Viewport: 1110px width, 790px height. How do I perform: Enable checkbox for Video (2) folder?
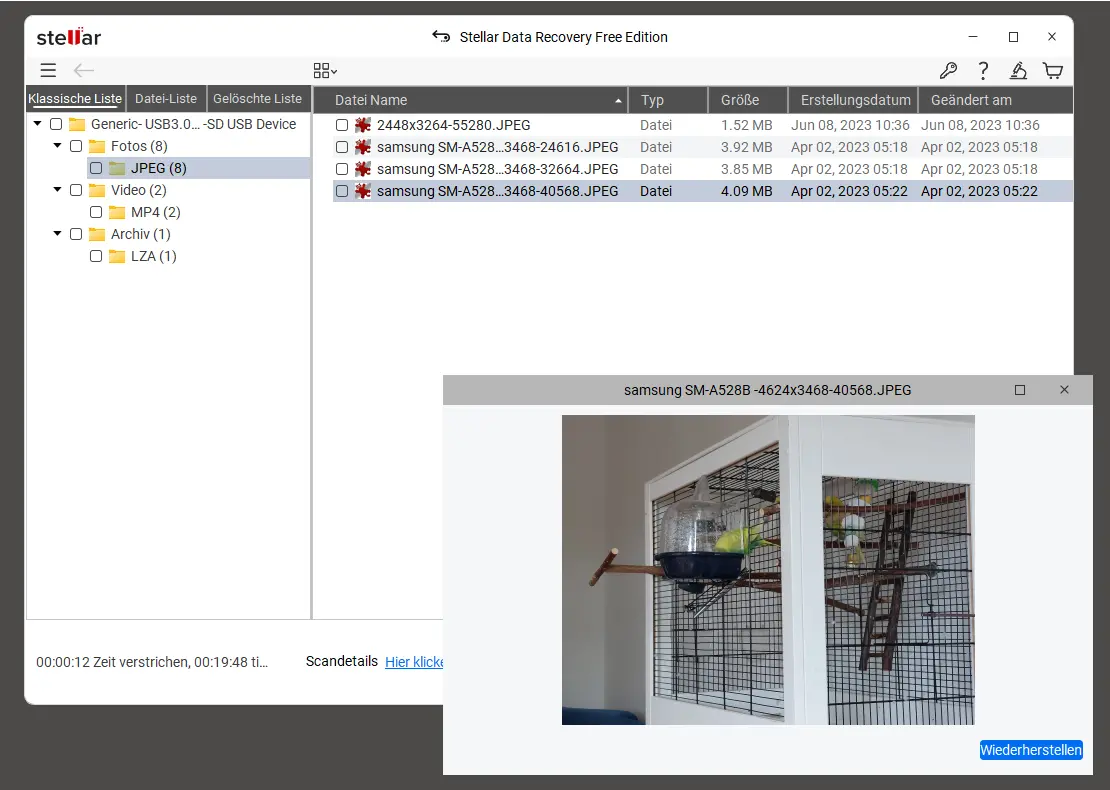pos(76,190)
